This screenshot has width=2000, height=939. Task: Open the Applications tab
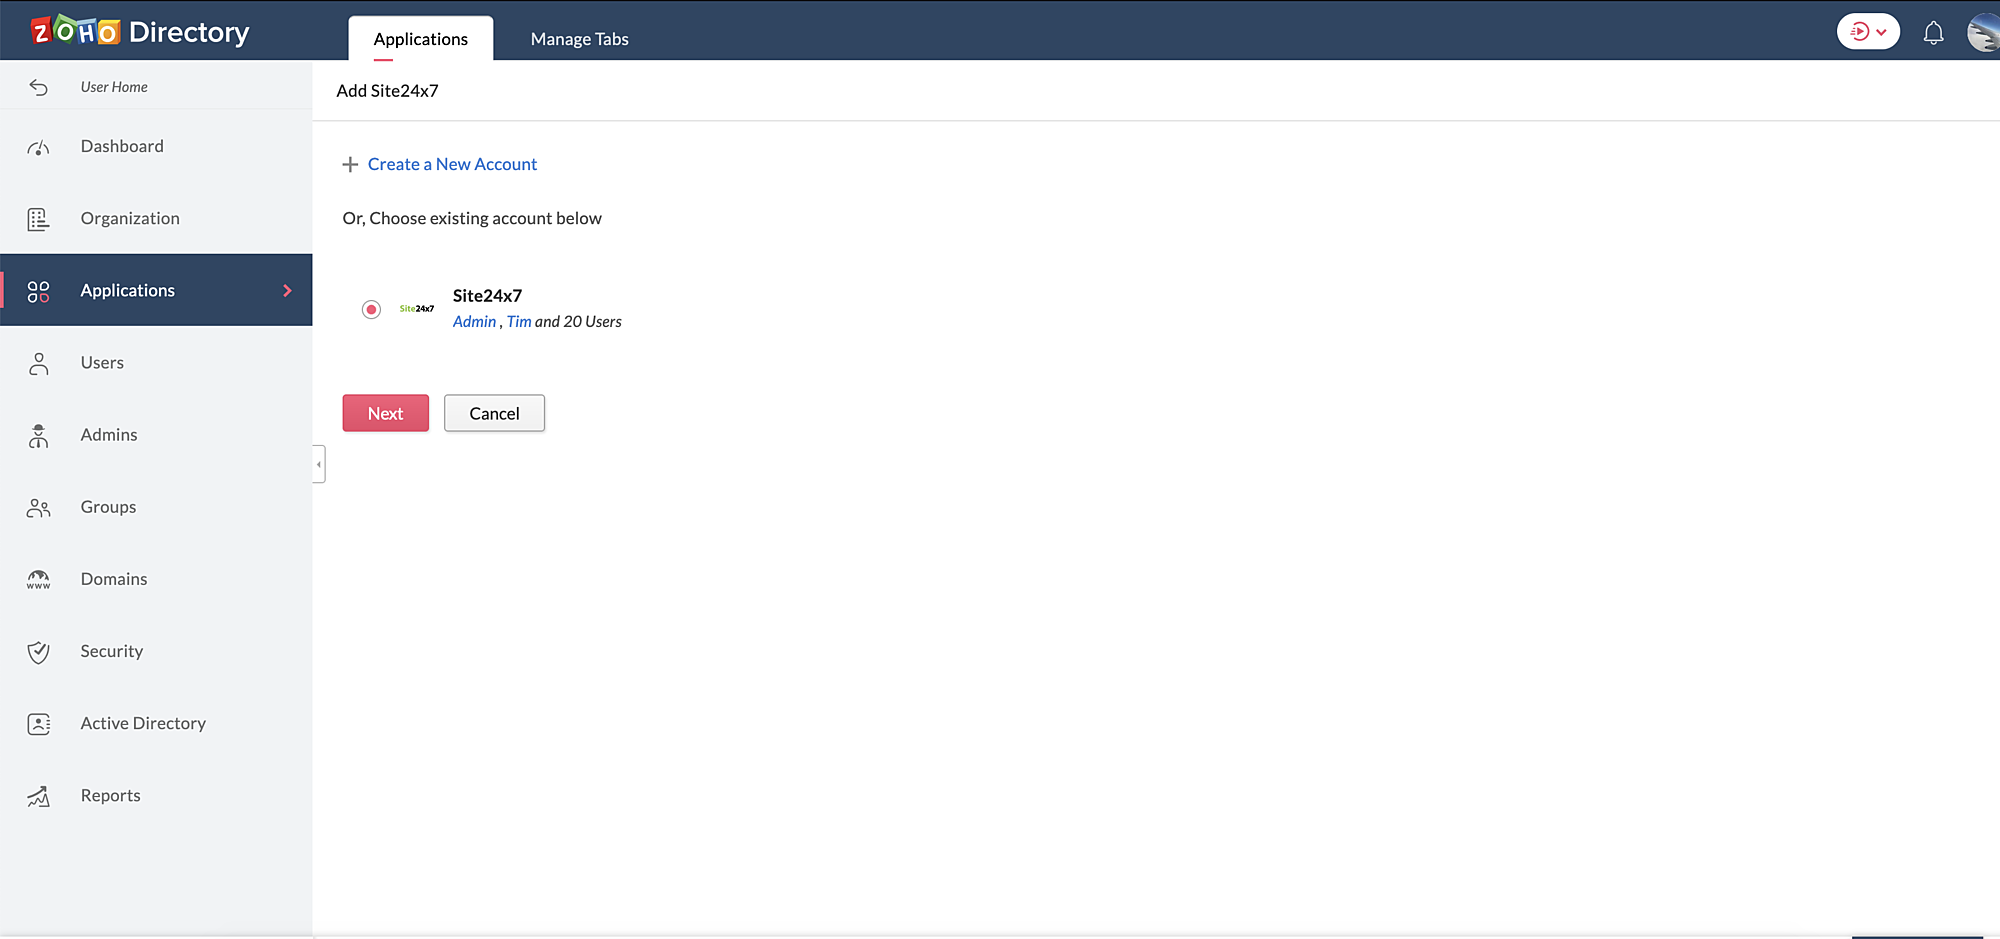[420, 39]
